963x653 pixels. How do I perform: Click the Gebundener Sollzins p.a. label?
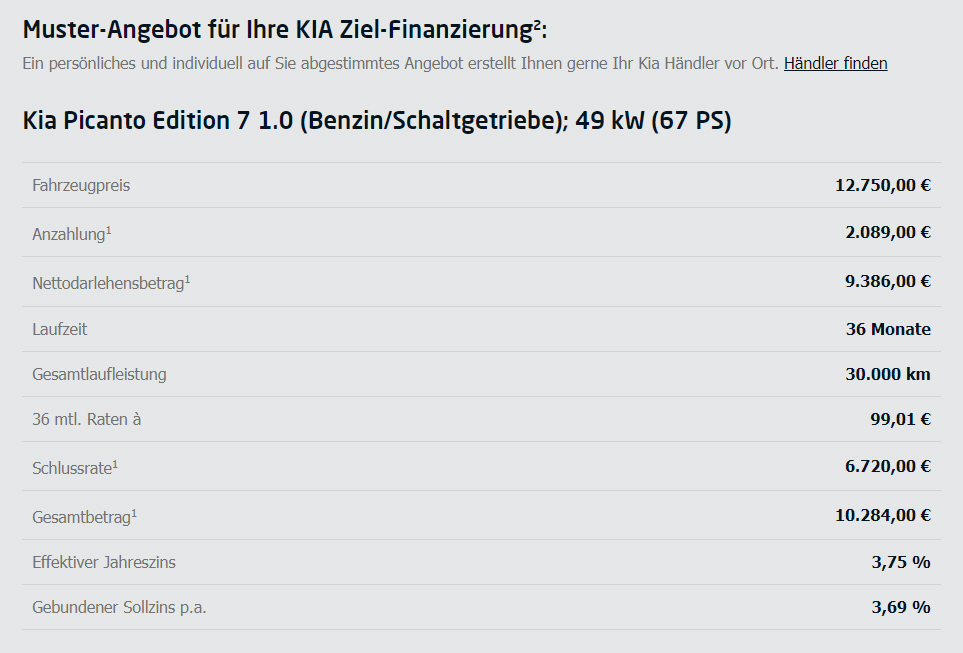tap(119, 608)
